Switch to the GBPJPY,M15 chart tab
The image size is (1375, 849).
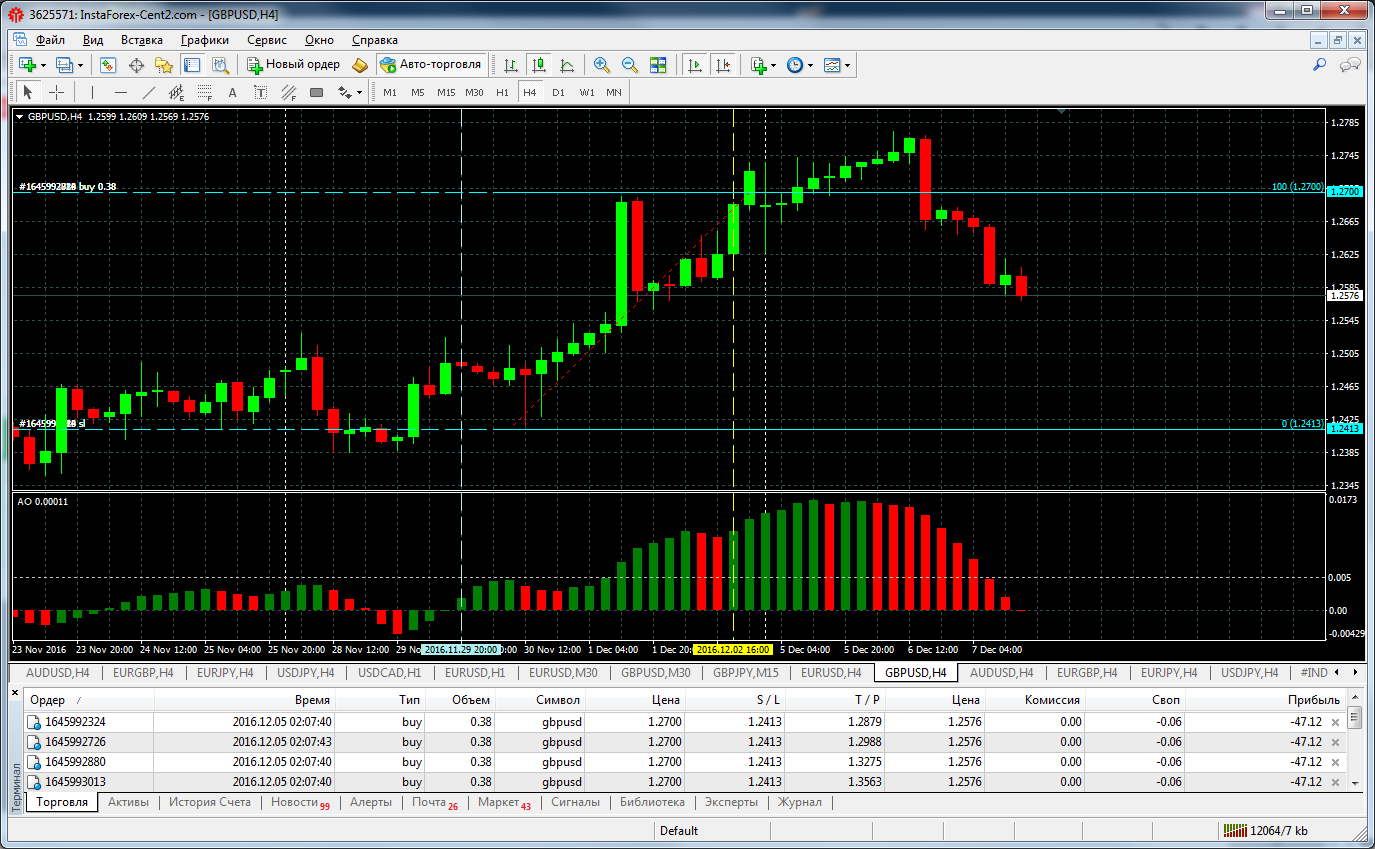point(746,672)
